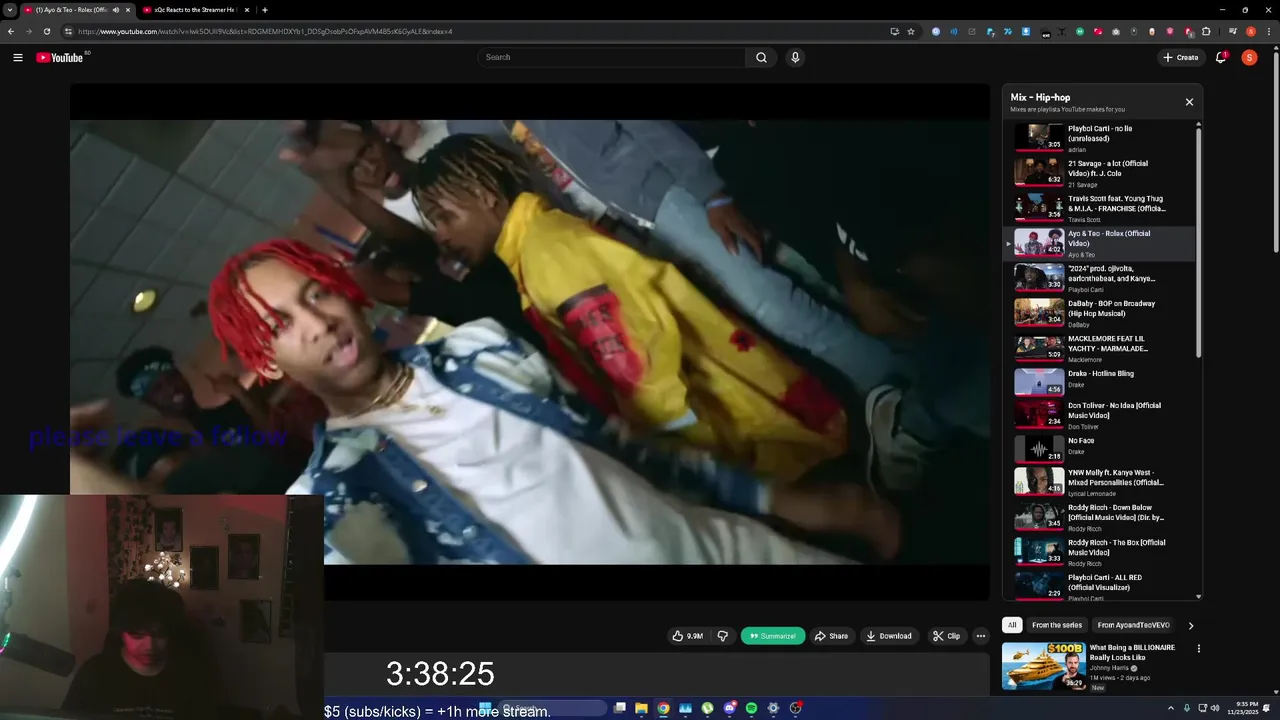The width and height of the screenshot is (1280, 720).
Task: Open Spotify from the taskbar
Action: coord(751,708)
